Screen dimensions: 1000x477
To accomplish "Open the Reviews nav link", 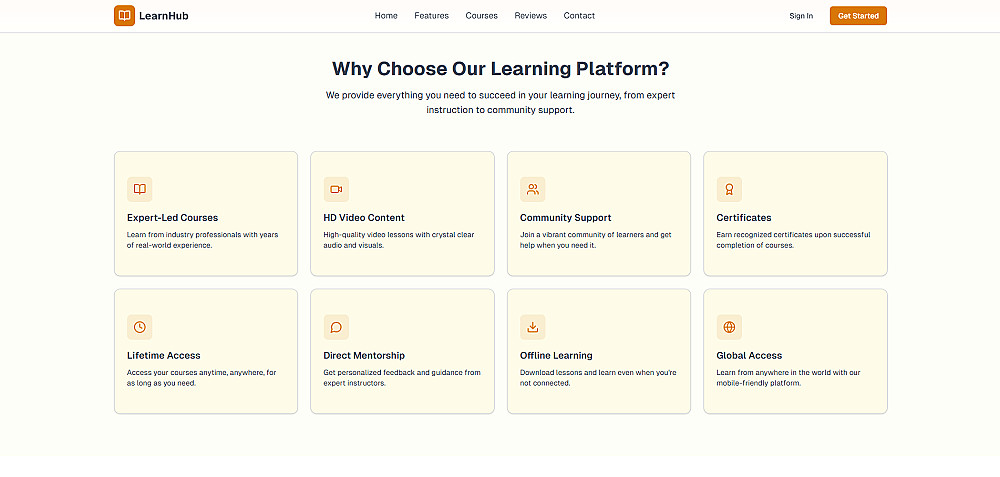I will (531, 16).
